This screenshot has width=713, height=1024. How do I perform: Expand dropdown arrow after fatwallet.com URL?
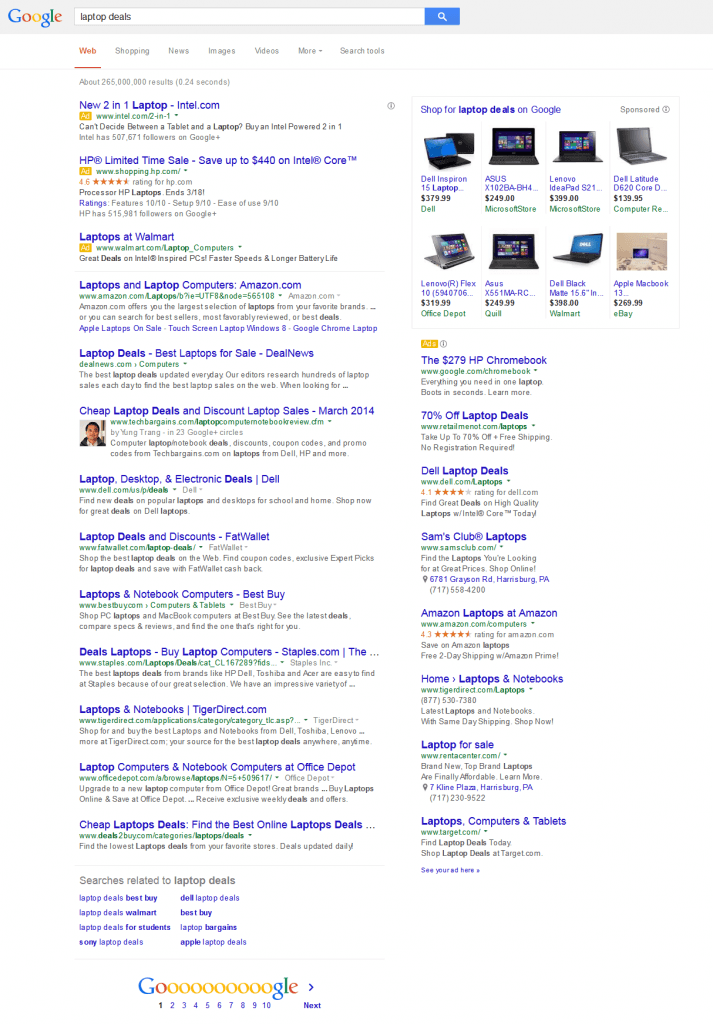point(201,547)
